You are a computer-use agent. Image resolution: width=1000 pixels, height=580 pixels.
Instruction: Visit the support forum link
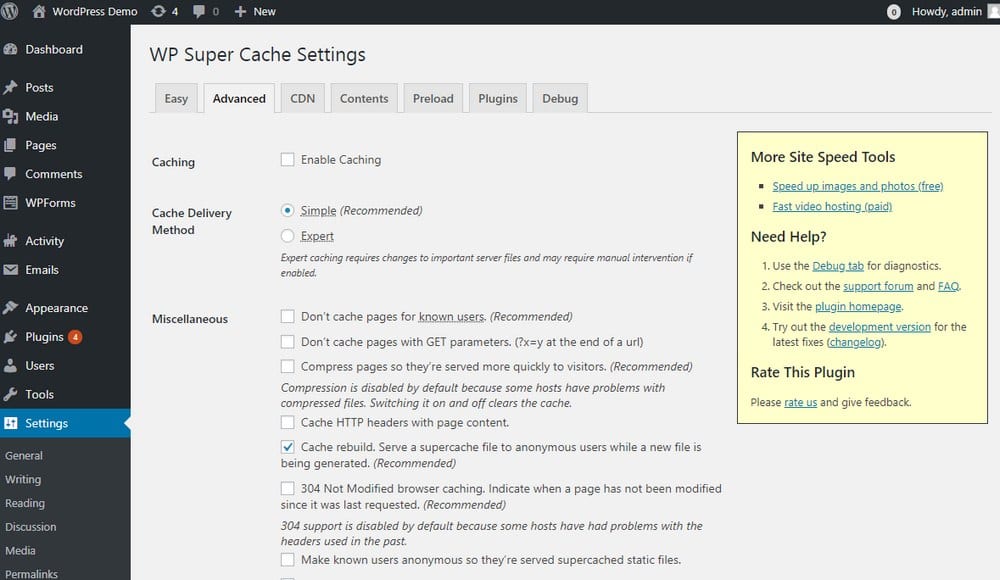878,286
